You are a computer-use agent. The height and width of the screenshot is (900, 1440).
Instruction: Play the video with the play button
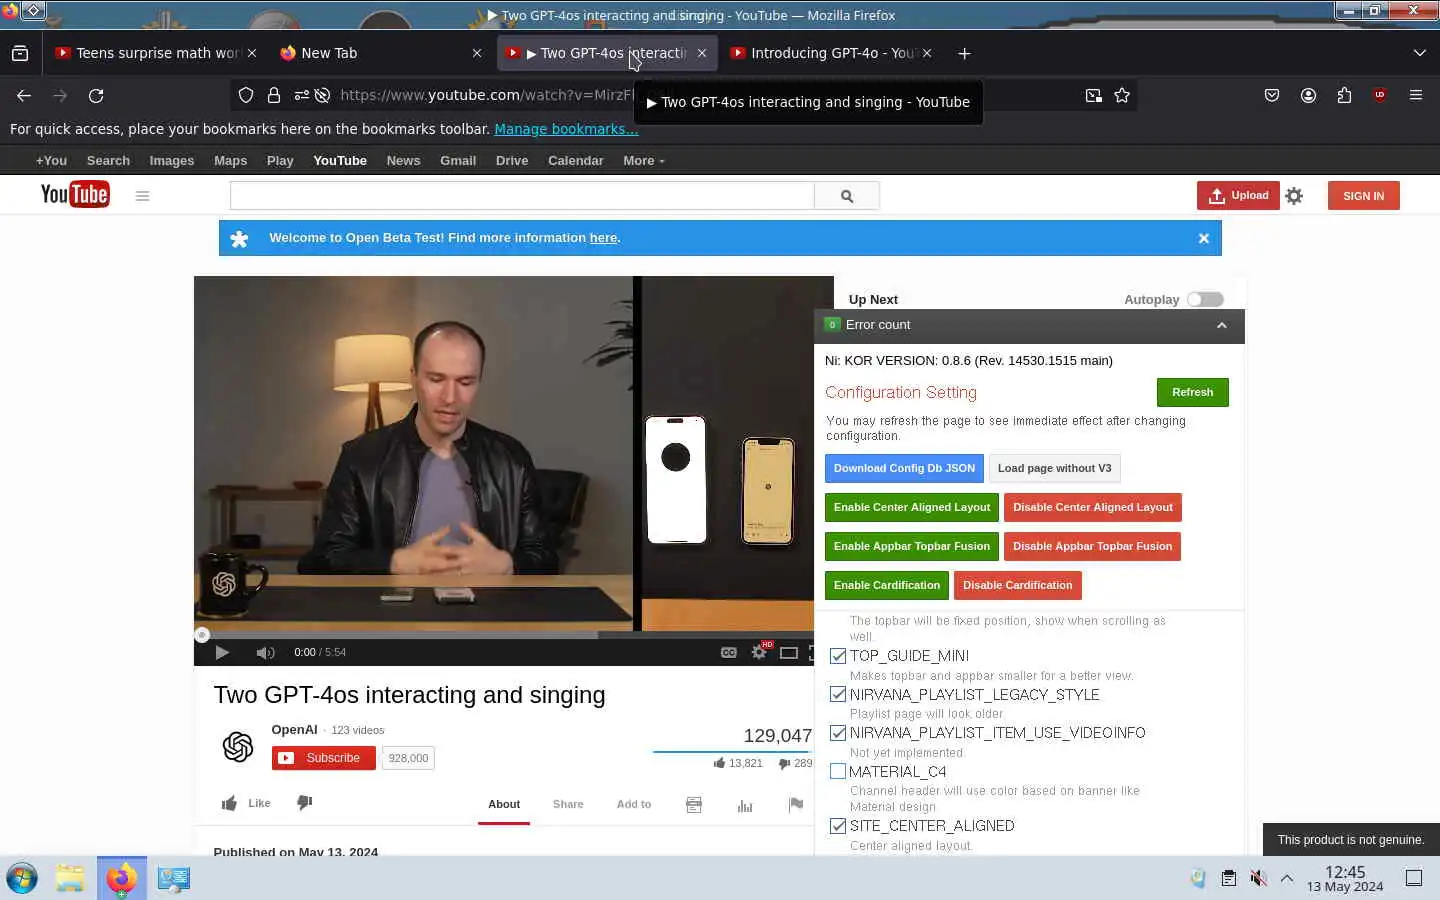click(x=222, y=652)
